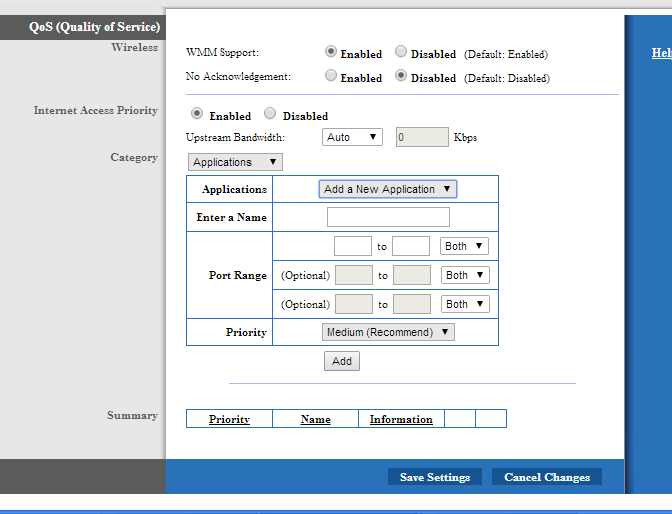Viewport: 672px width, 514px height.
Task: Click second optional port range start field
Action: click(x=354, y=275)
